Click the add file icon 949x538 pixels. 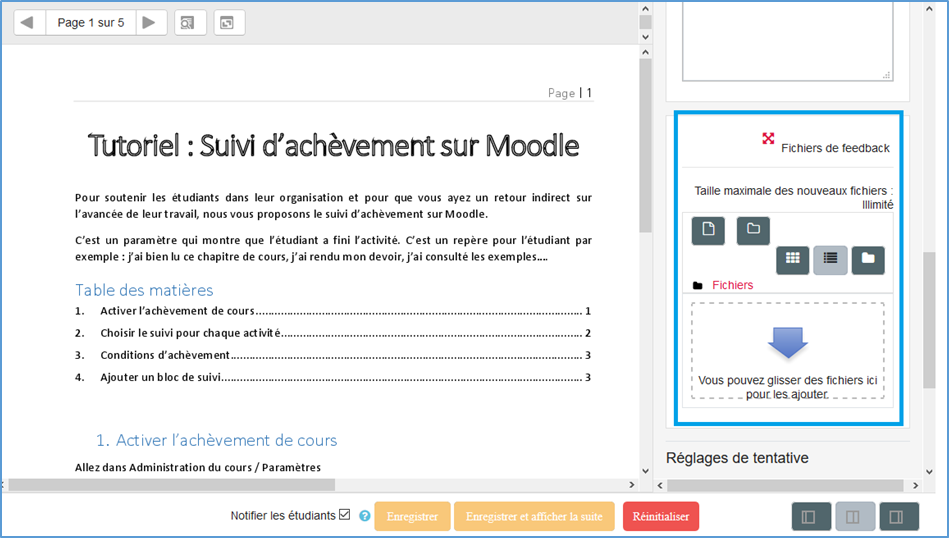708,231
